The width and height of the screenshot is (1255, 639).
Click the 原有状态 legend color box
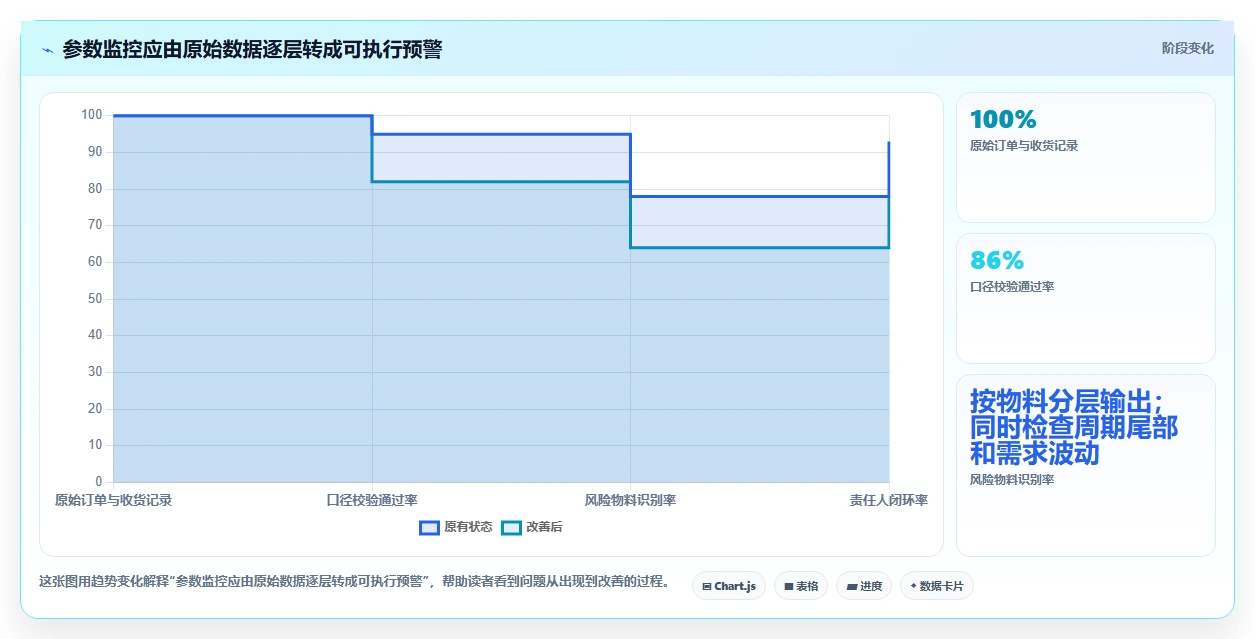(x=430, y=527)
